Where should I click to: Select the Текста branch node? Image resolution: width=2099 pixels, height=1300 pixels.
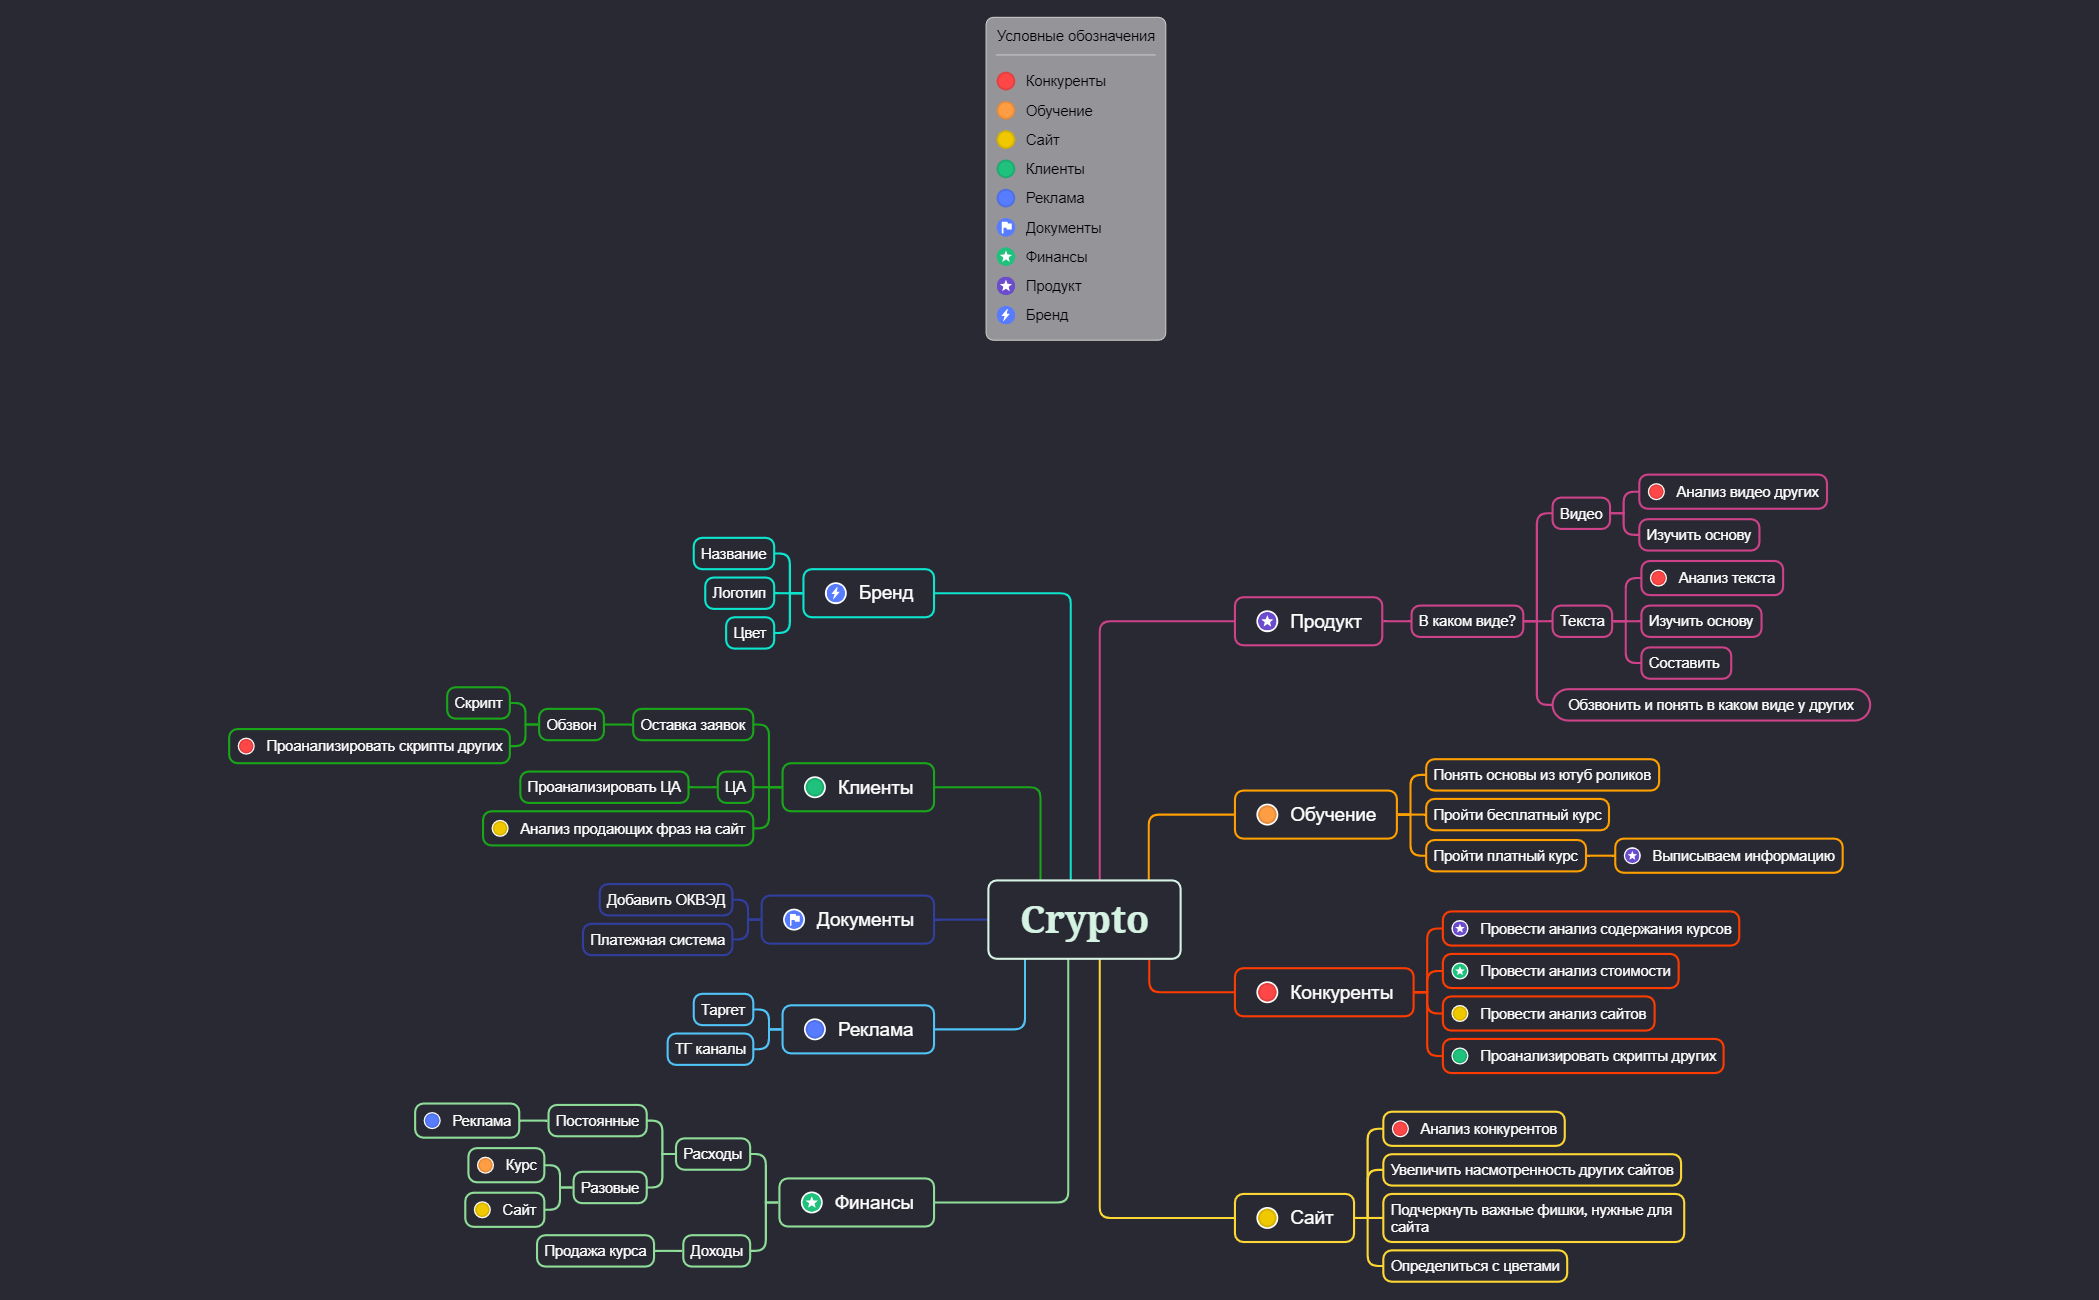point(1582,621)
